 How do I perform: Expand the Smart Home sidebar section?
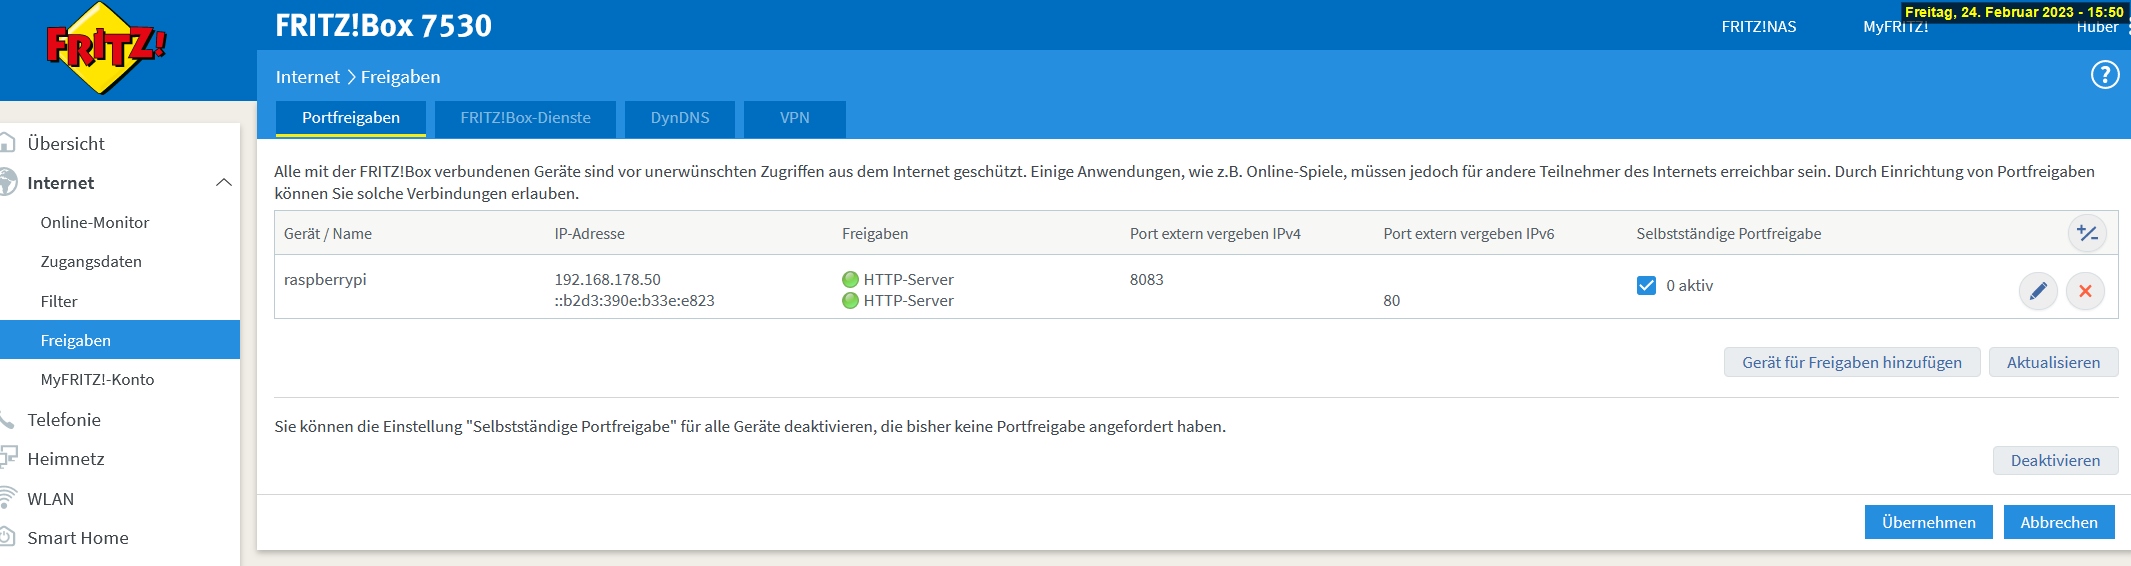pyautogui.click(x=78, y=538)
